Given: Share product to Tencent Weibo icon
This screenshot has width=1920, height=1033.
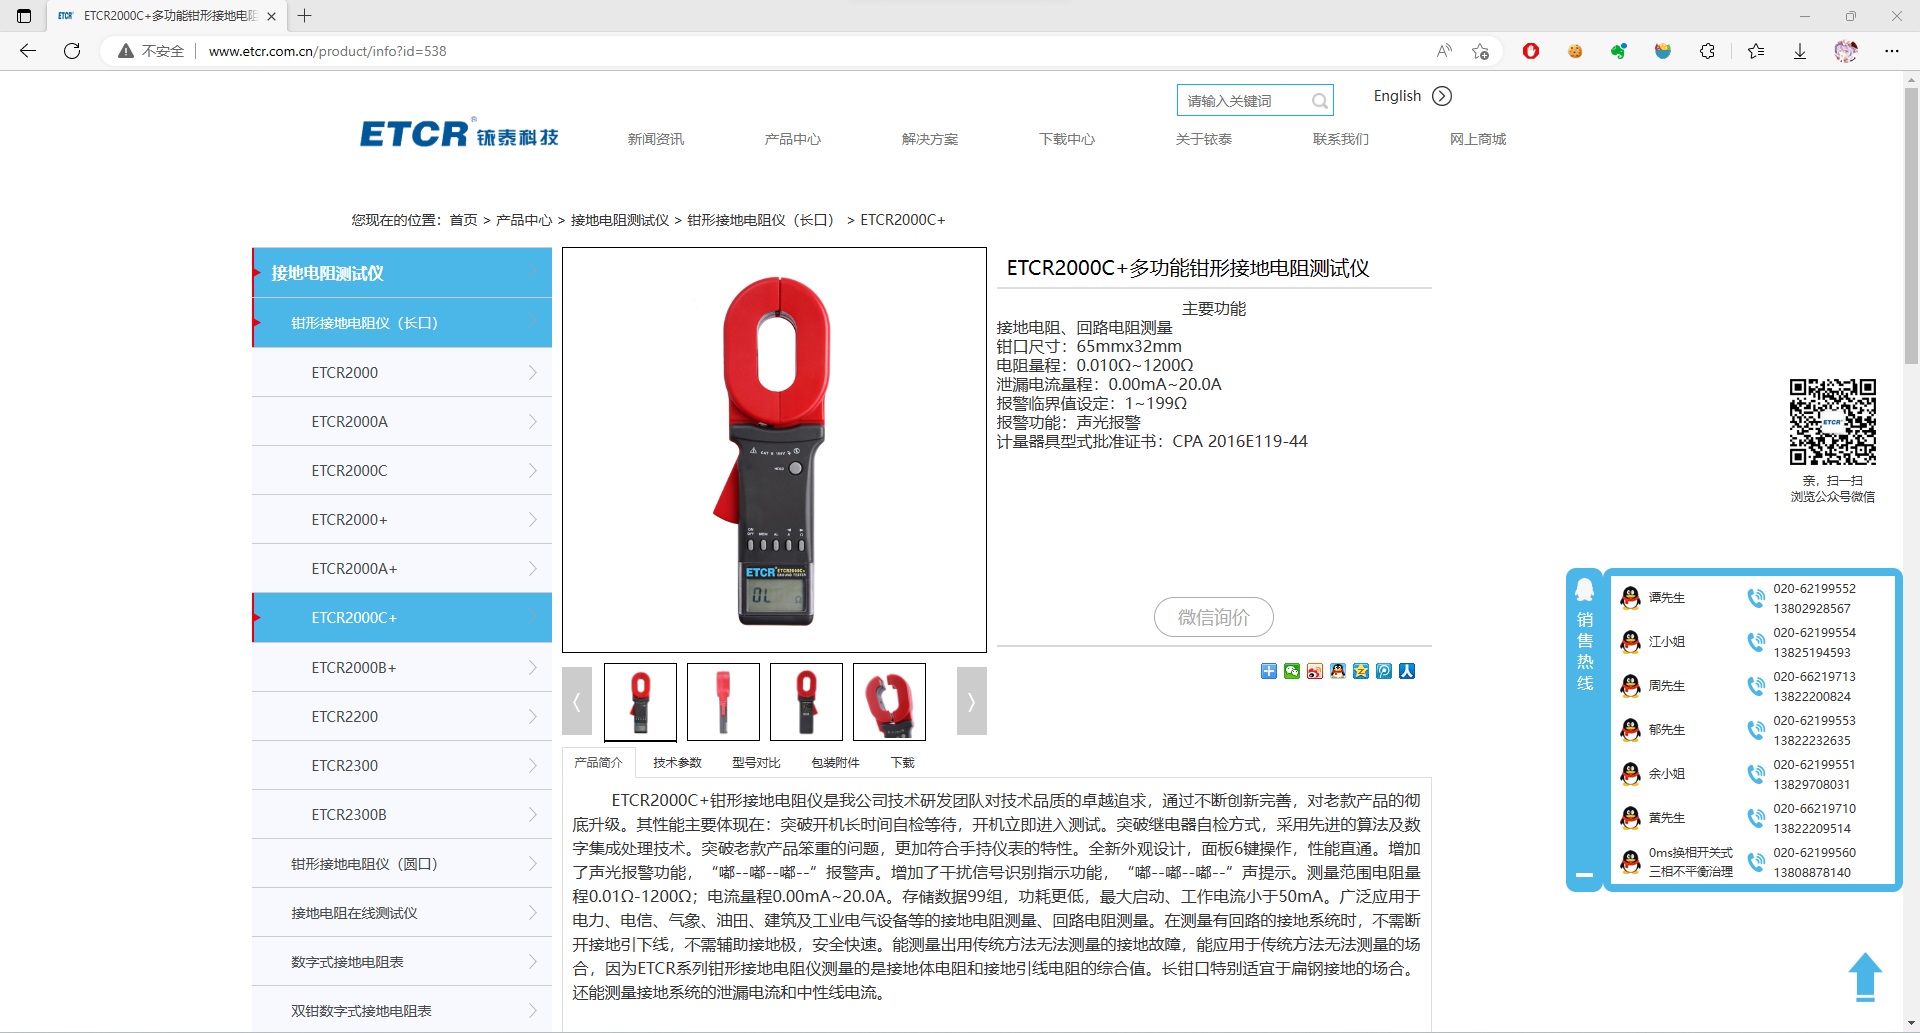Looking at the screenshot, I should [1384, 671].
